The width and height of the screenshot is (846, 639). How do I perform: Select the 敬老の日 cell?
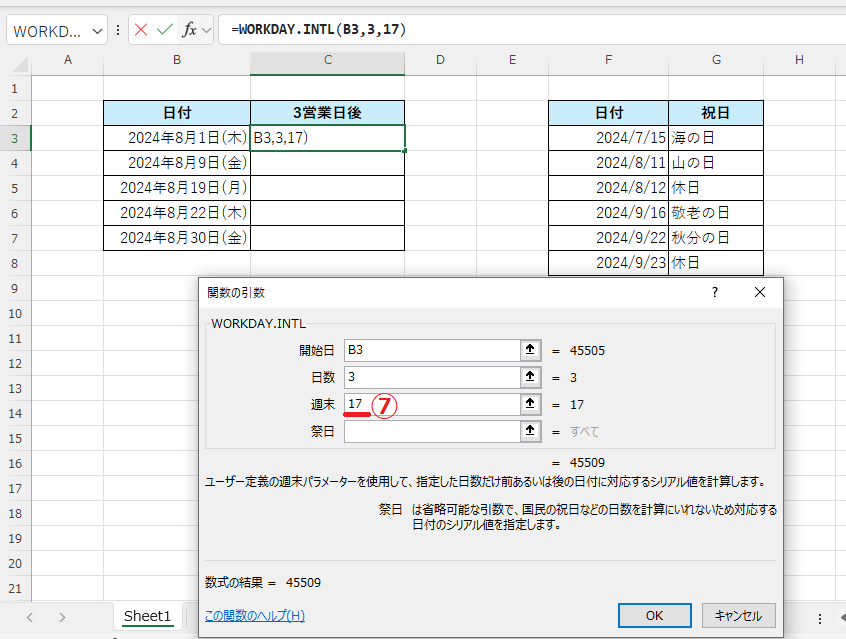click(x=716, y=213)
